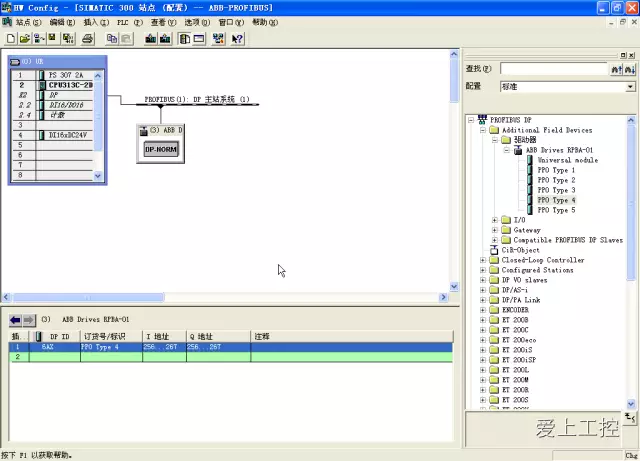This screenshot has height=461, width=640.
Task: Click the Copy toolbar icon
Action: tap(111, 39)
